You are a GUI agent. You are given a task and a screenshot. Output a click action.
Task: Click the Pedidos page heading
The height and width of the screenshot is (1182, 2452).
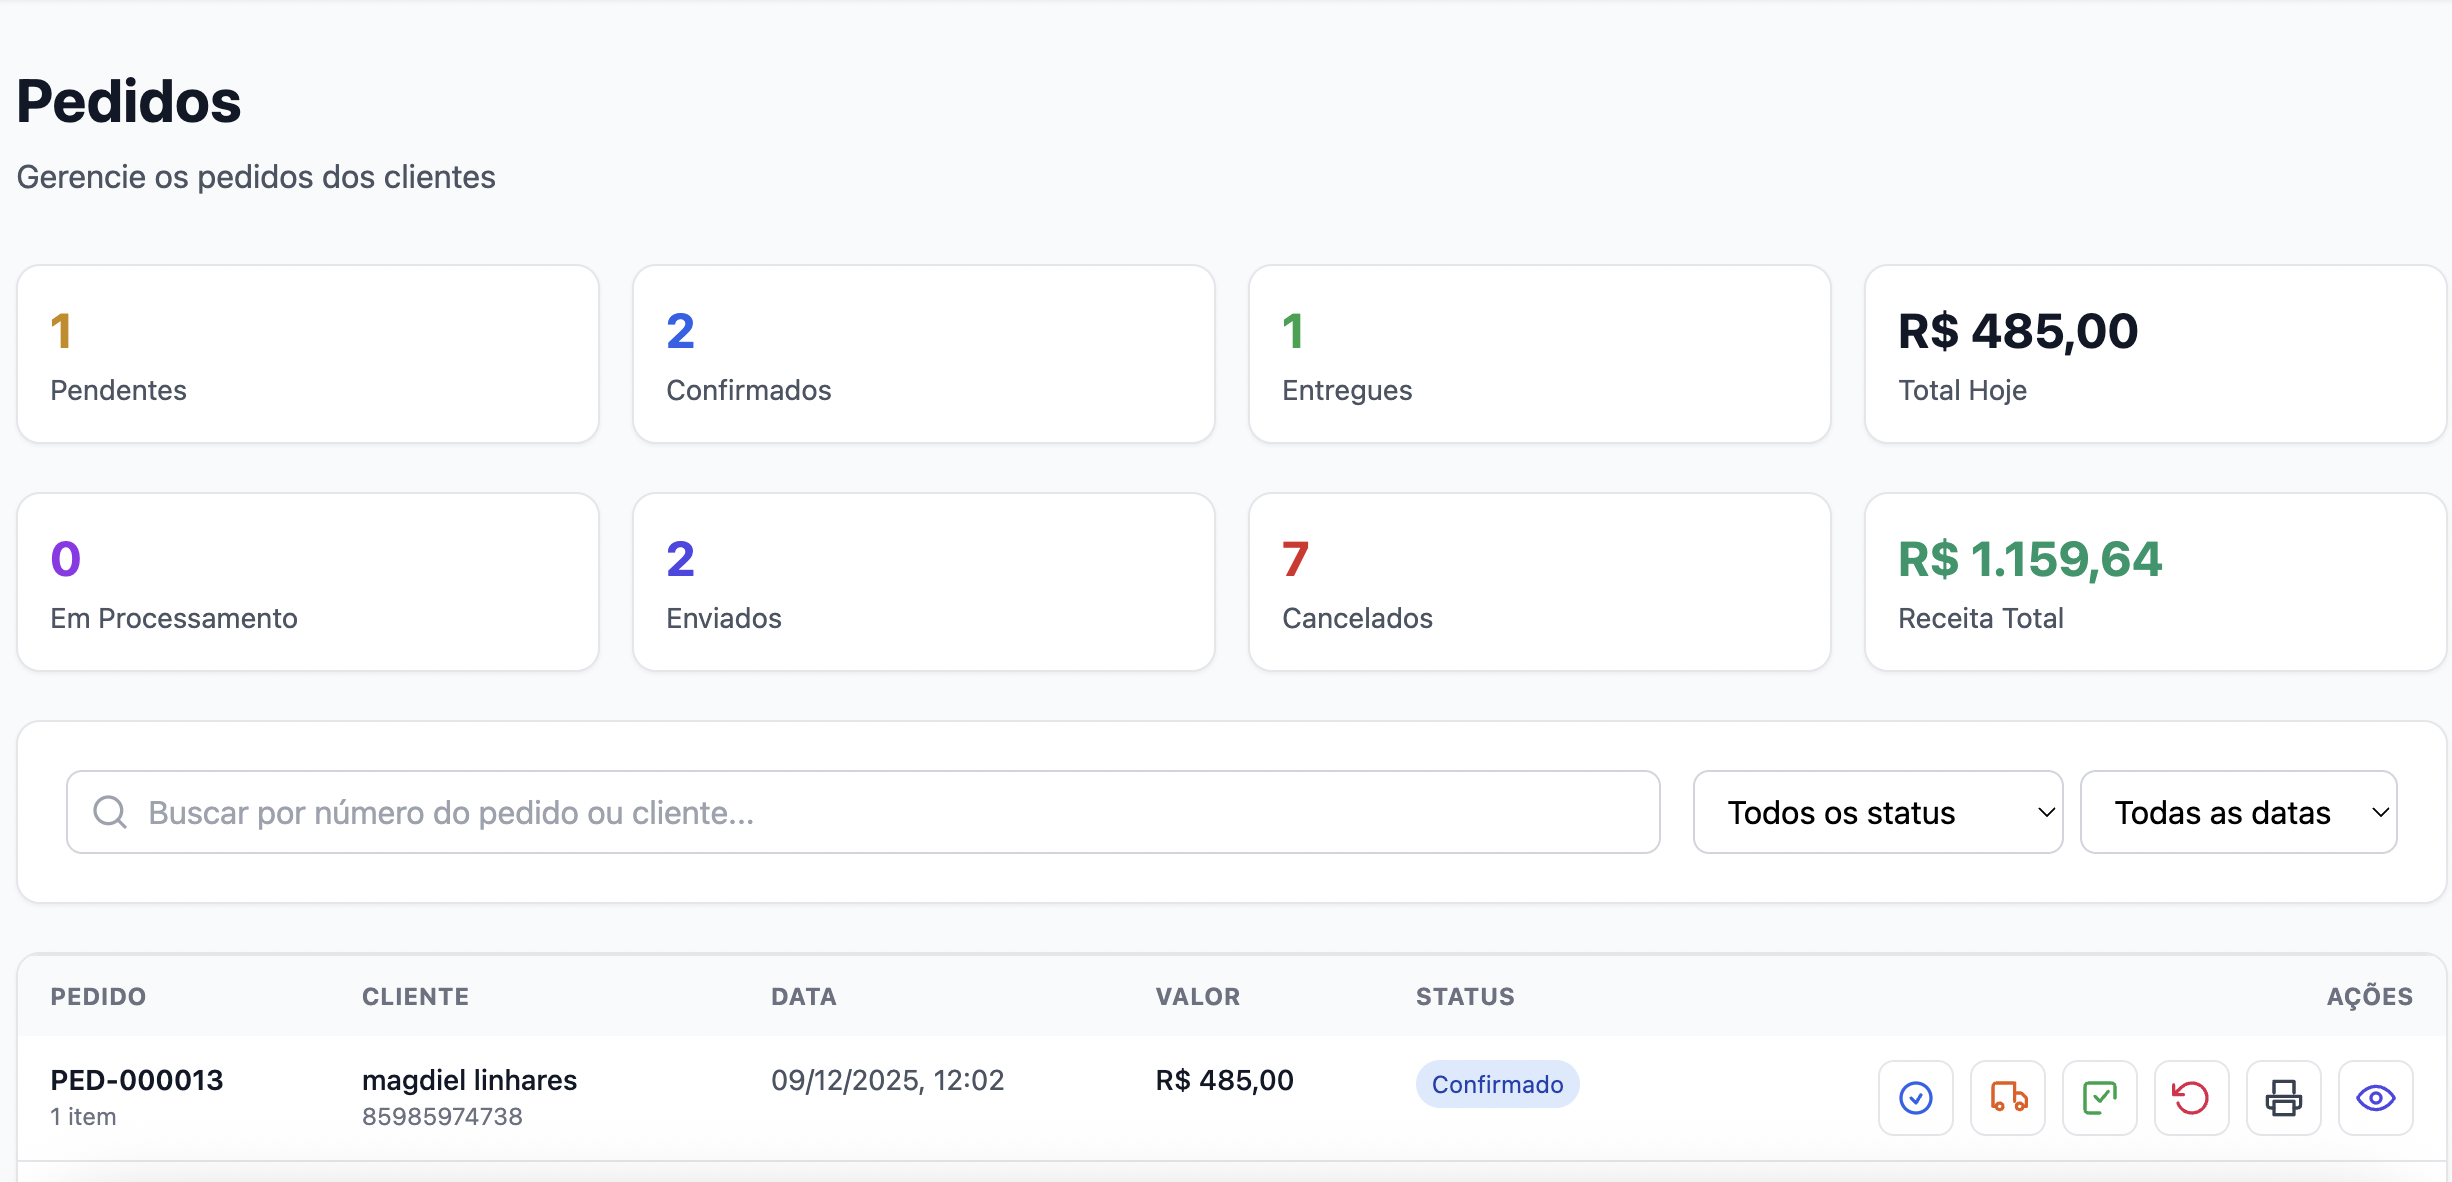tap(129, 101)
